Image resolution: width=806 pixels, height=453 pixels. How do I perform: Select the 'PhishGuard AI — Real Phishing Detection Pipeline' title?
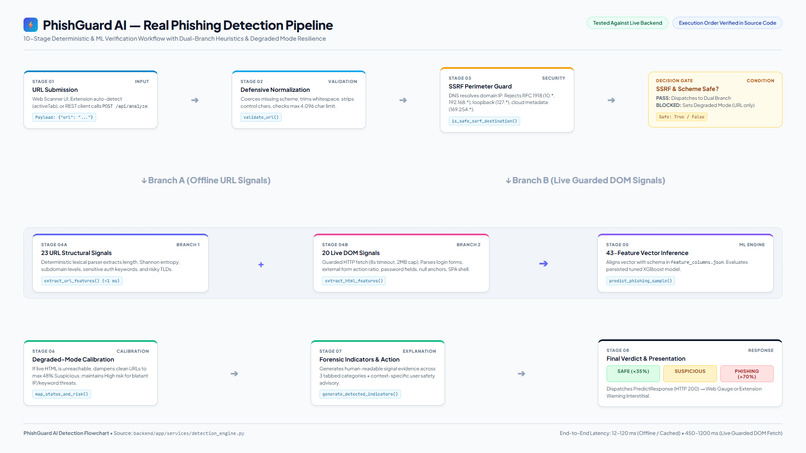(188, 25)
